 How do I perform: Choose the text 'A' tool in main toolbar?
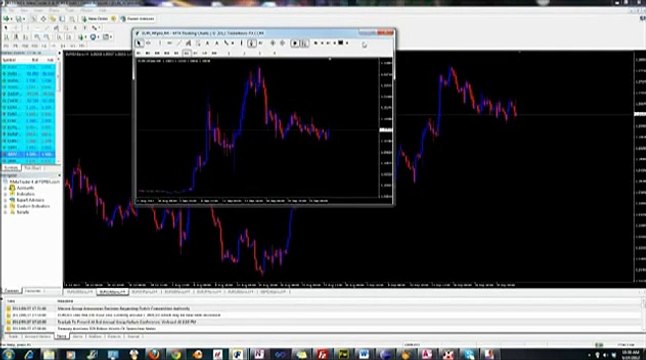pyautogui.click(x=75, y=28)
